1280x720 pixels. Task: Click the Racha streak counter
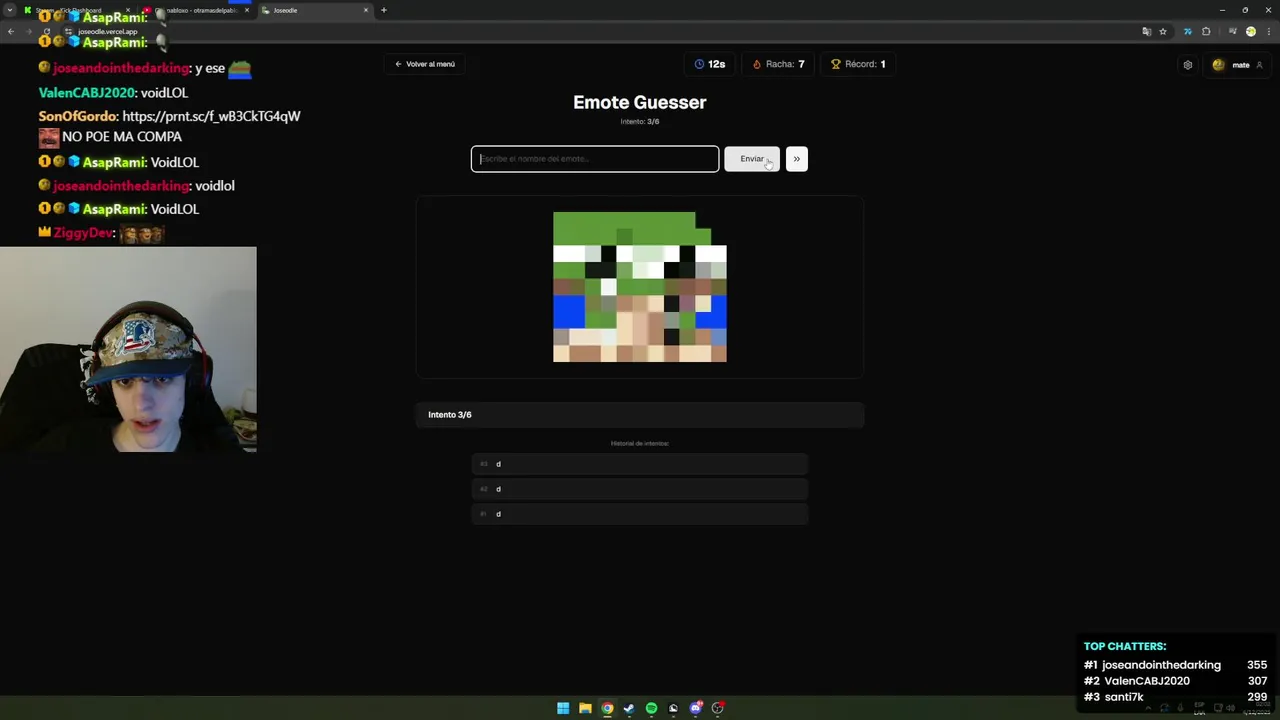(778, 64)
